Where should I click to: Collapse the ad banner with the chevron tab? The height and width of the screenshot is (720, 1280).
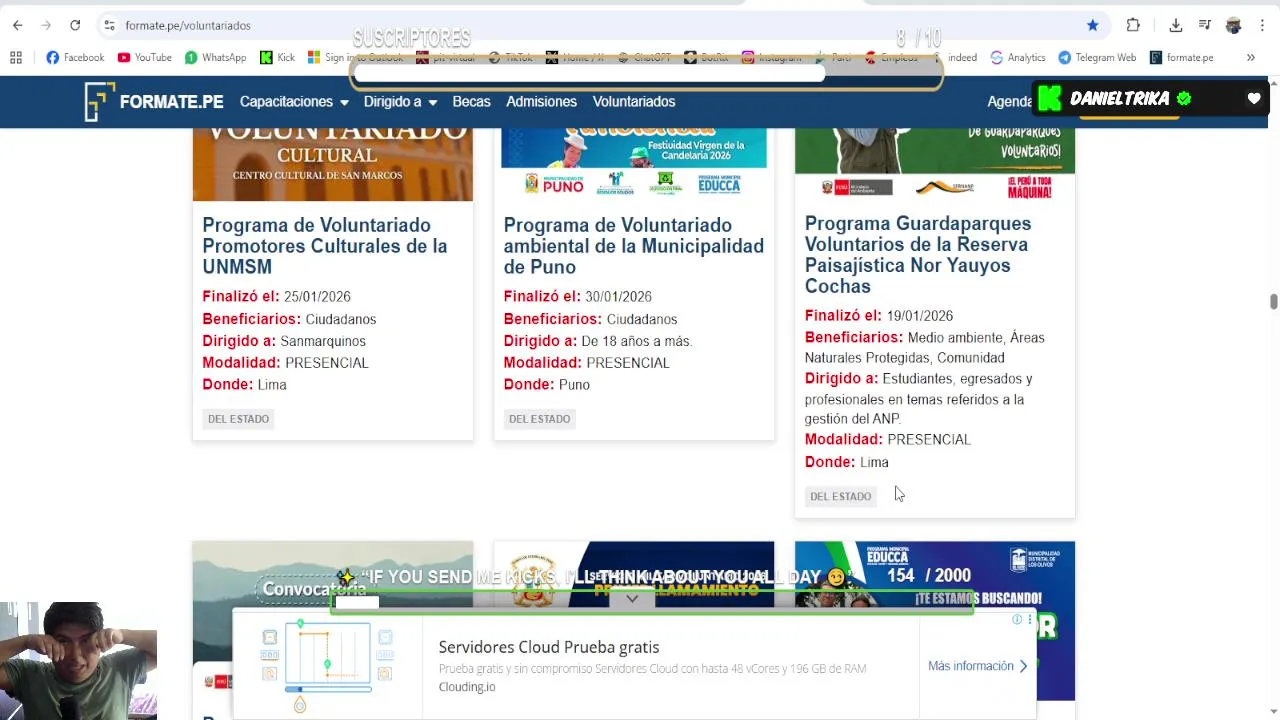(x=632, y=599)
